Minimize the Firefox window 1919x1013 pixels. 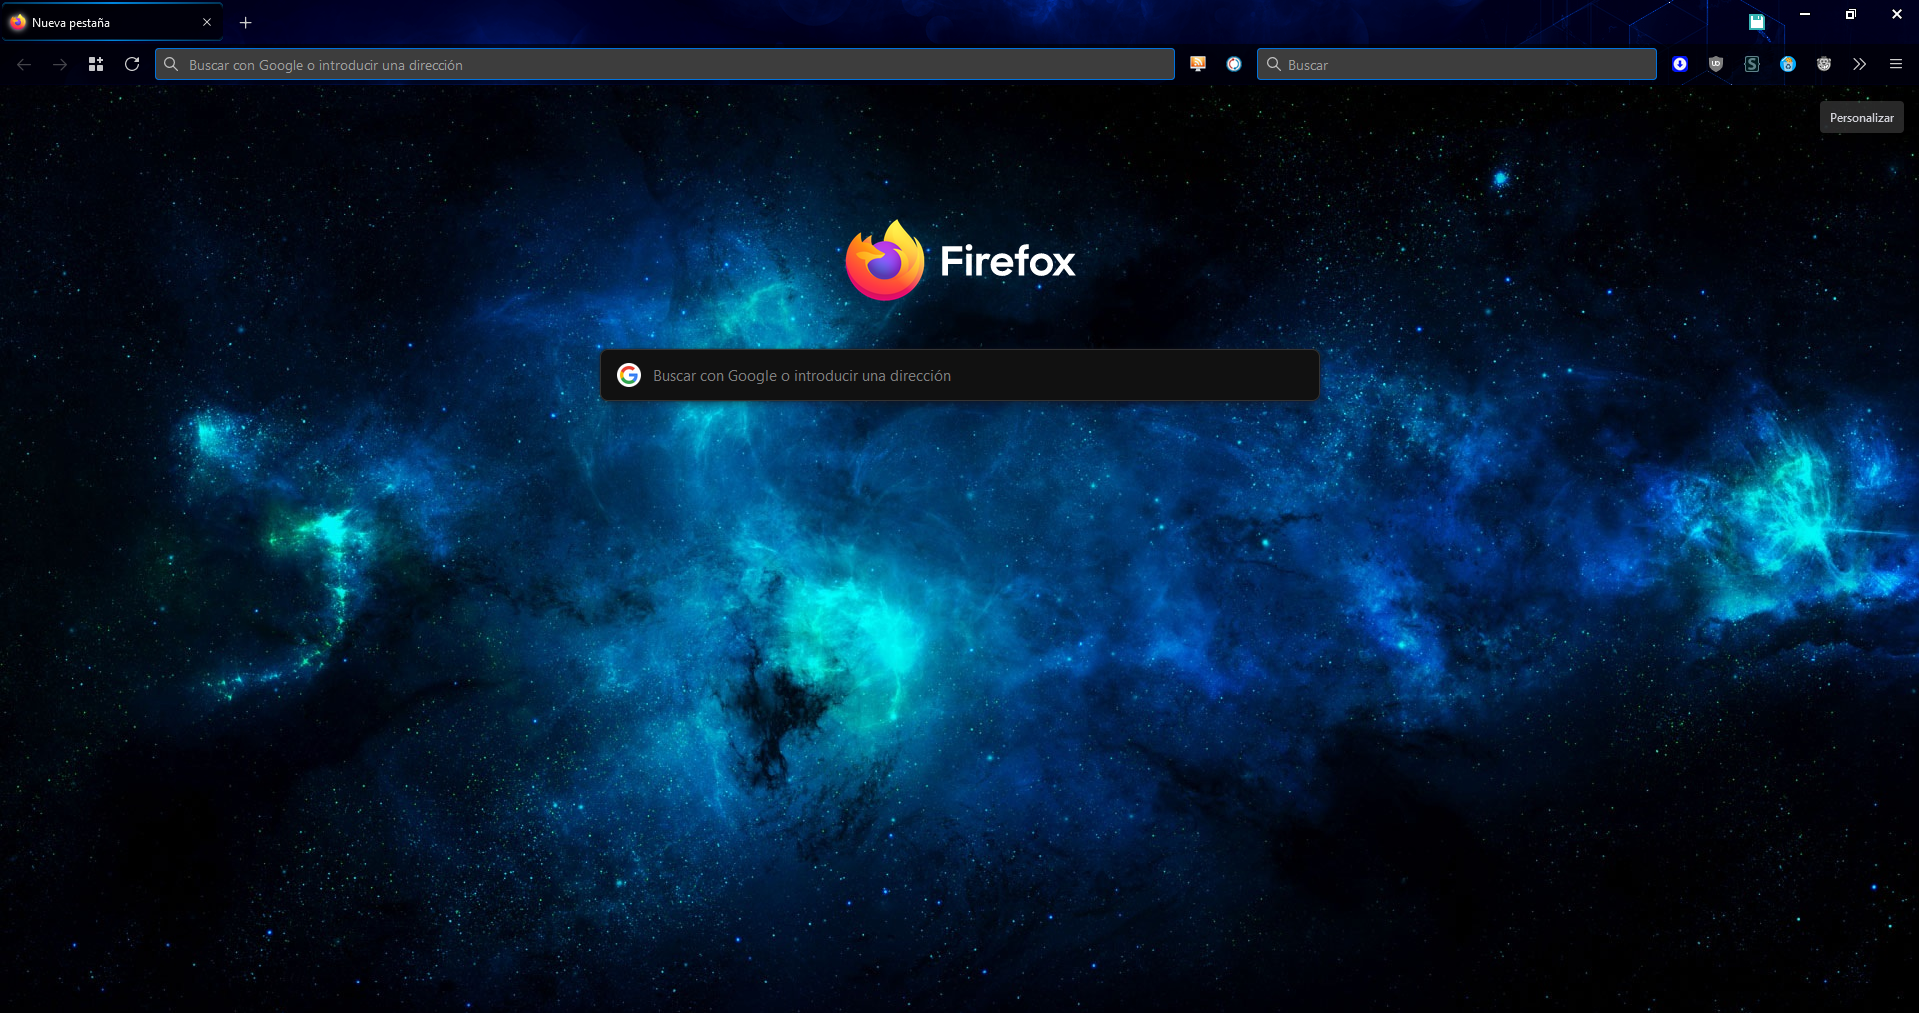[x=1805, y=14]
